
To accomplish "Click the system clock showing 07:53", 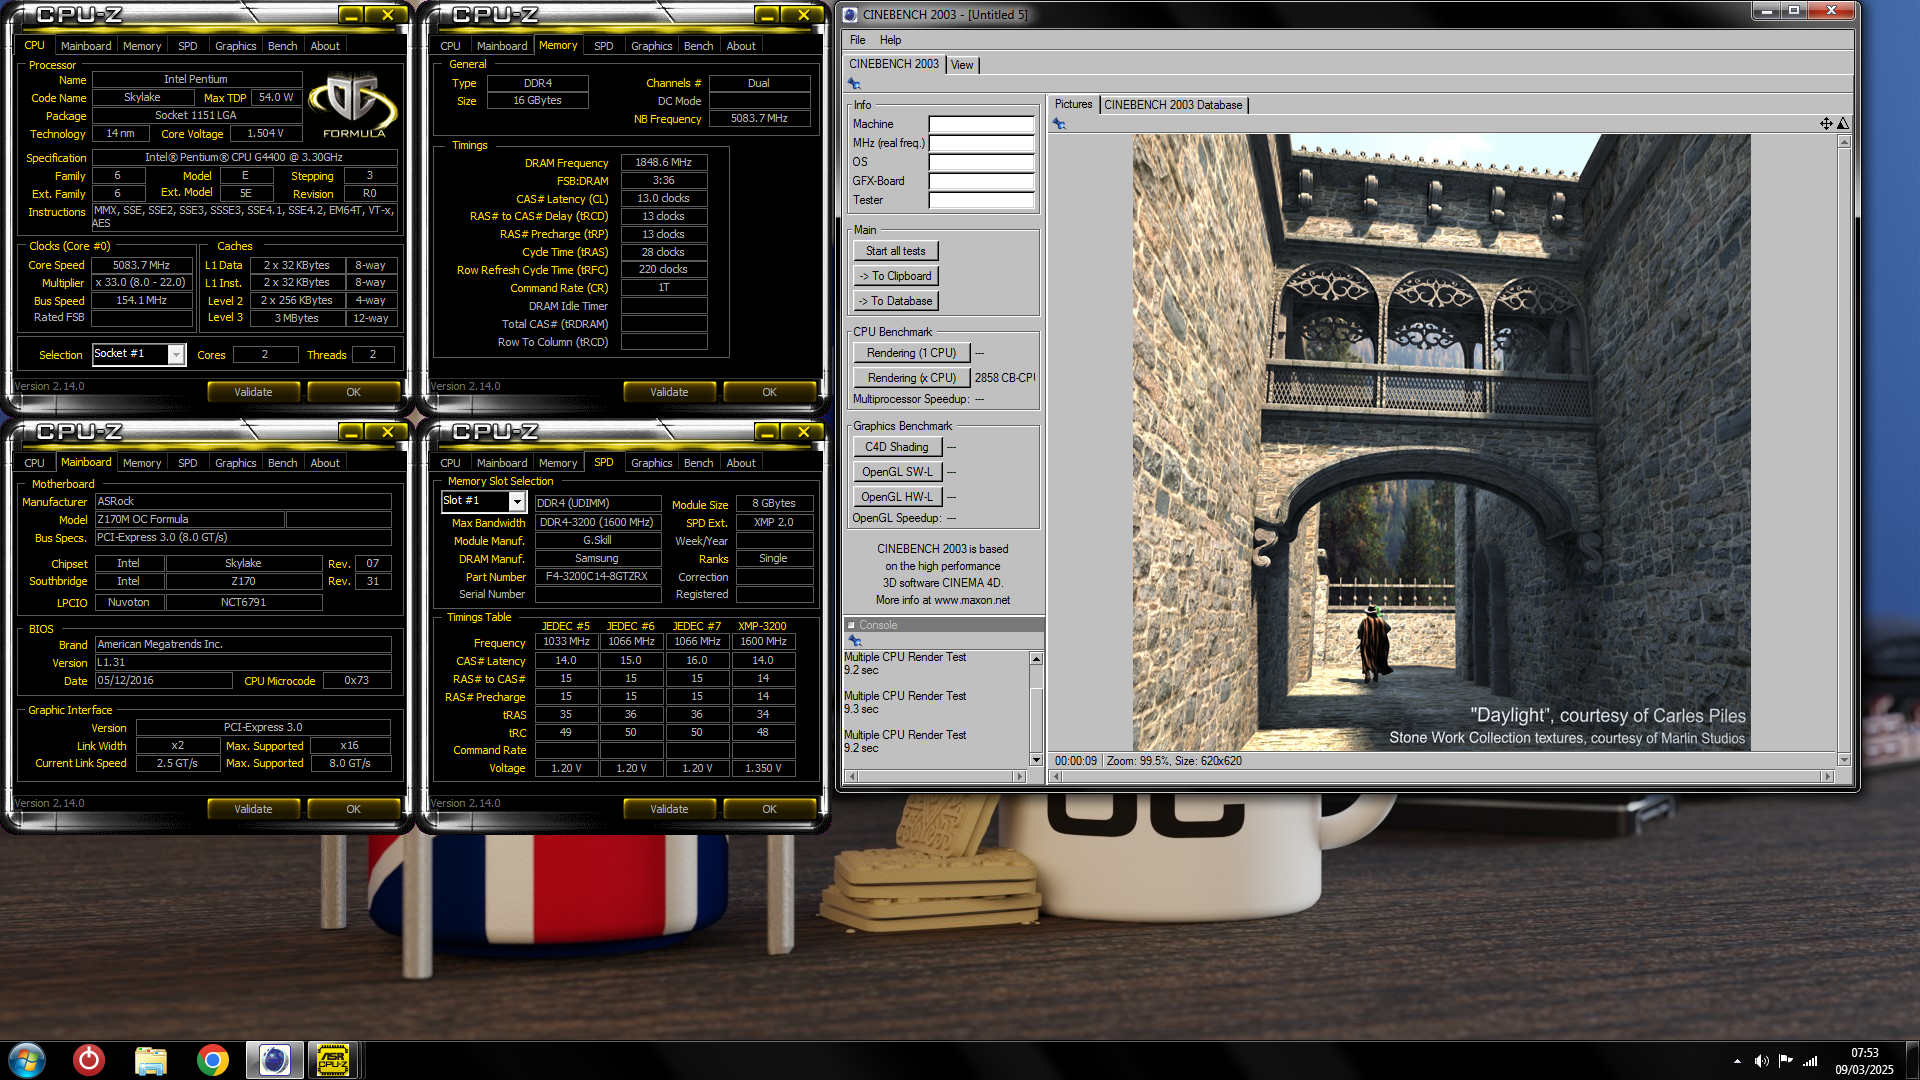I will tap(1864, 1053).
